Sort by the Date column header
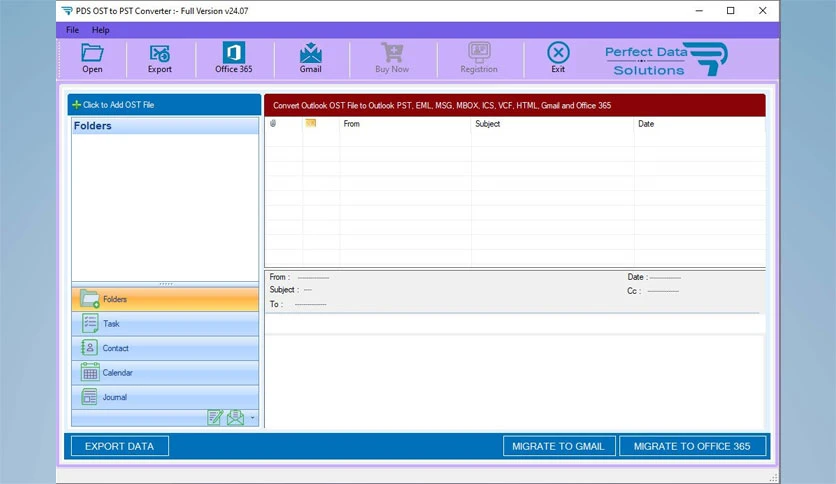 point(700,124)
